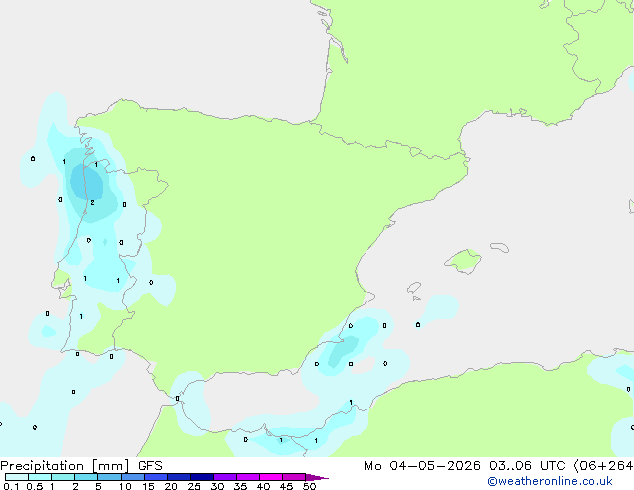Select the 2–5 mm legend swatch

[x=86, y=477]
